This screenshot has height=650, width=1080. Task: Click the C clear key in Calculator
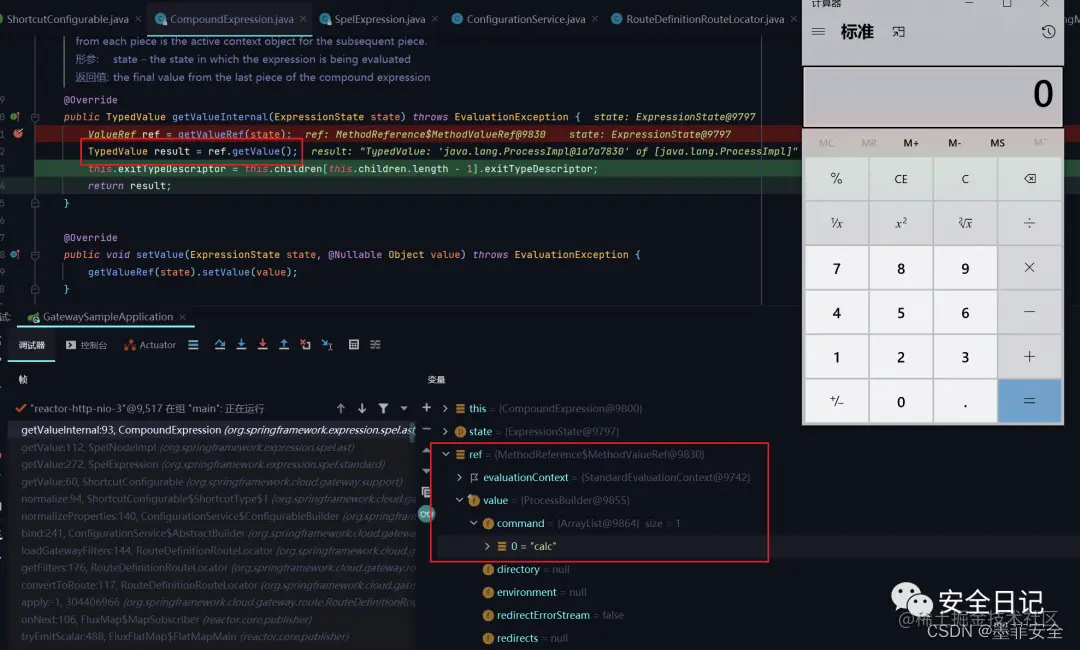(x=965, y=178)
